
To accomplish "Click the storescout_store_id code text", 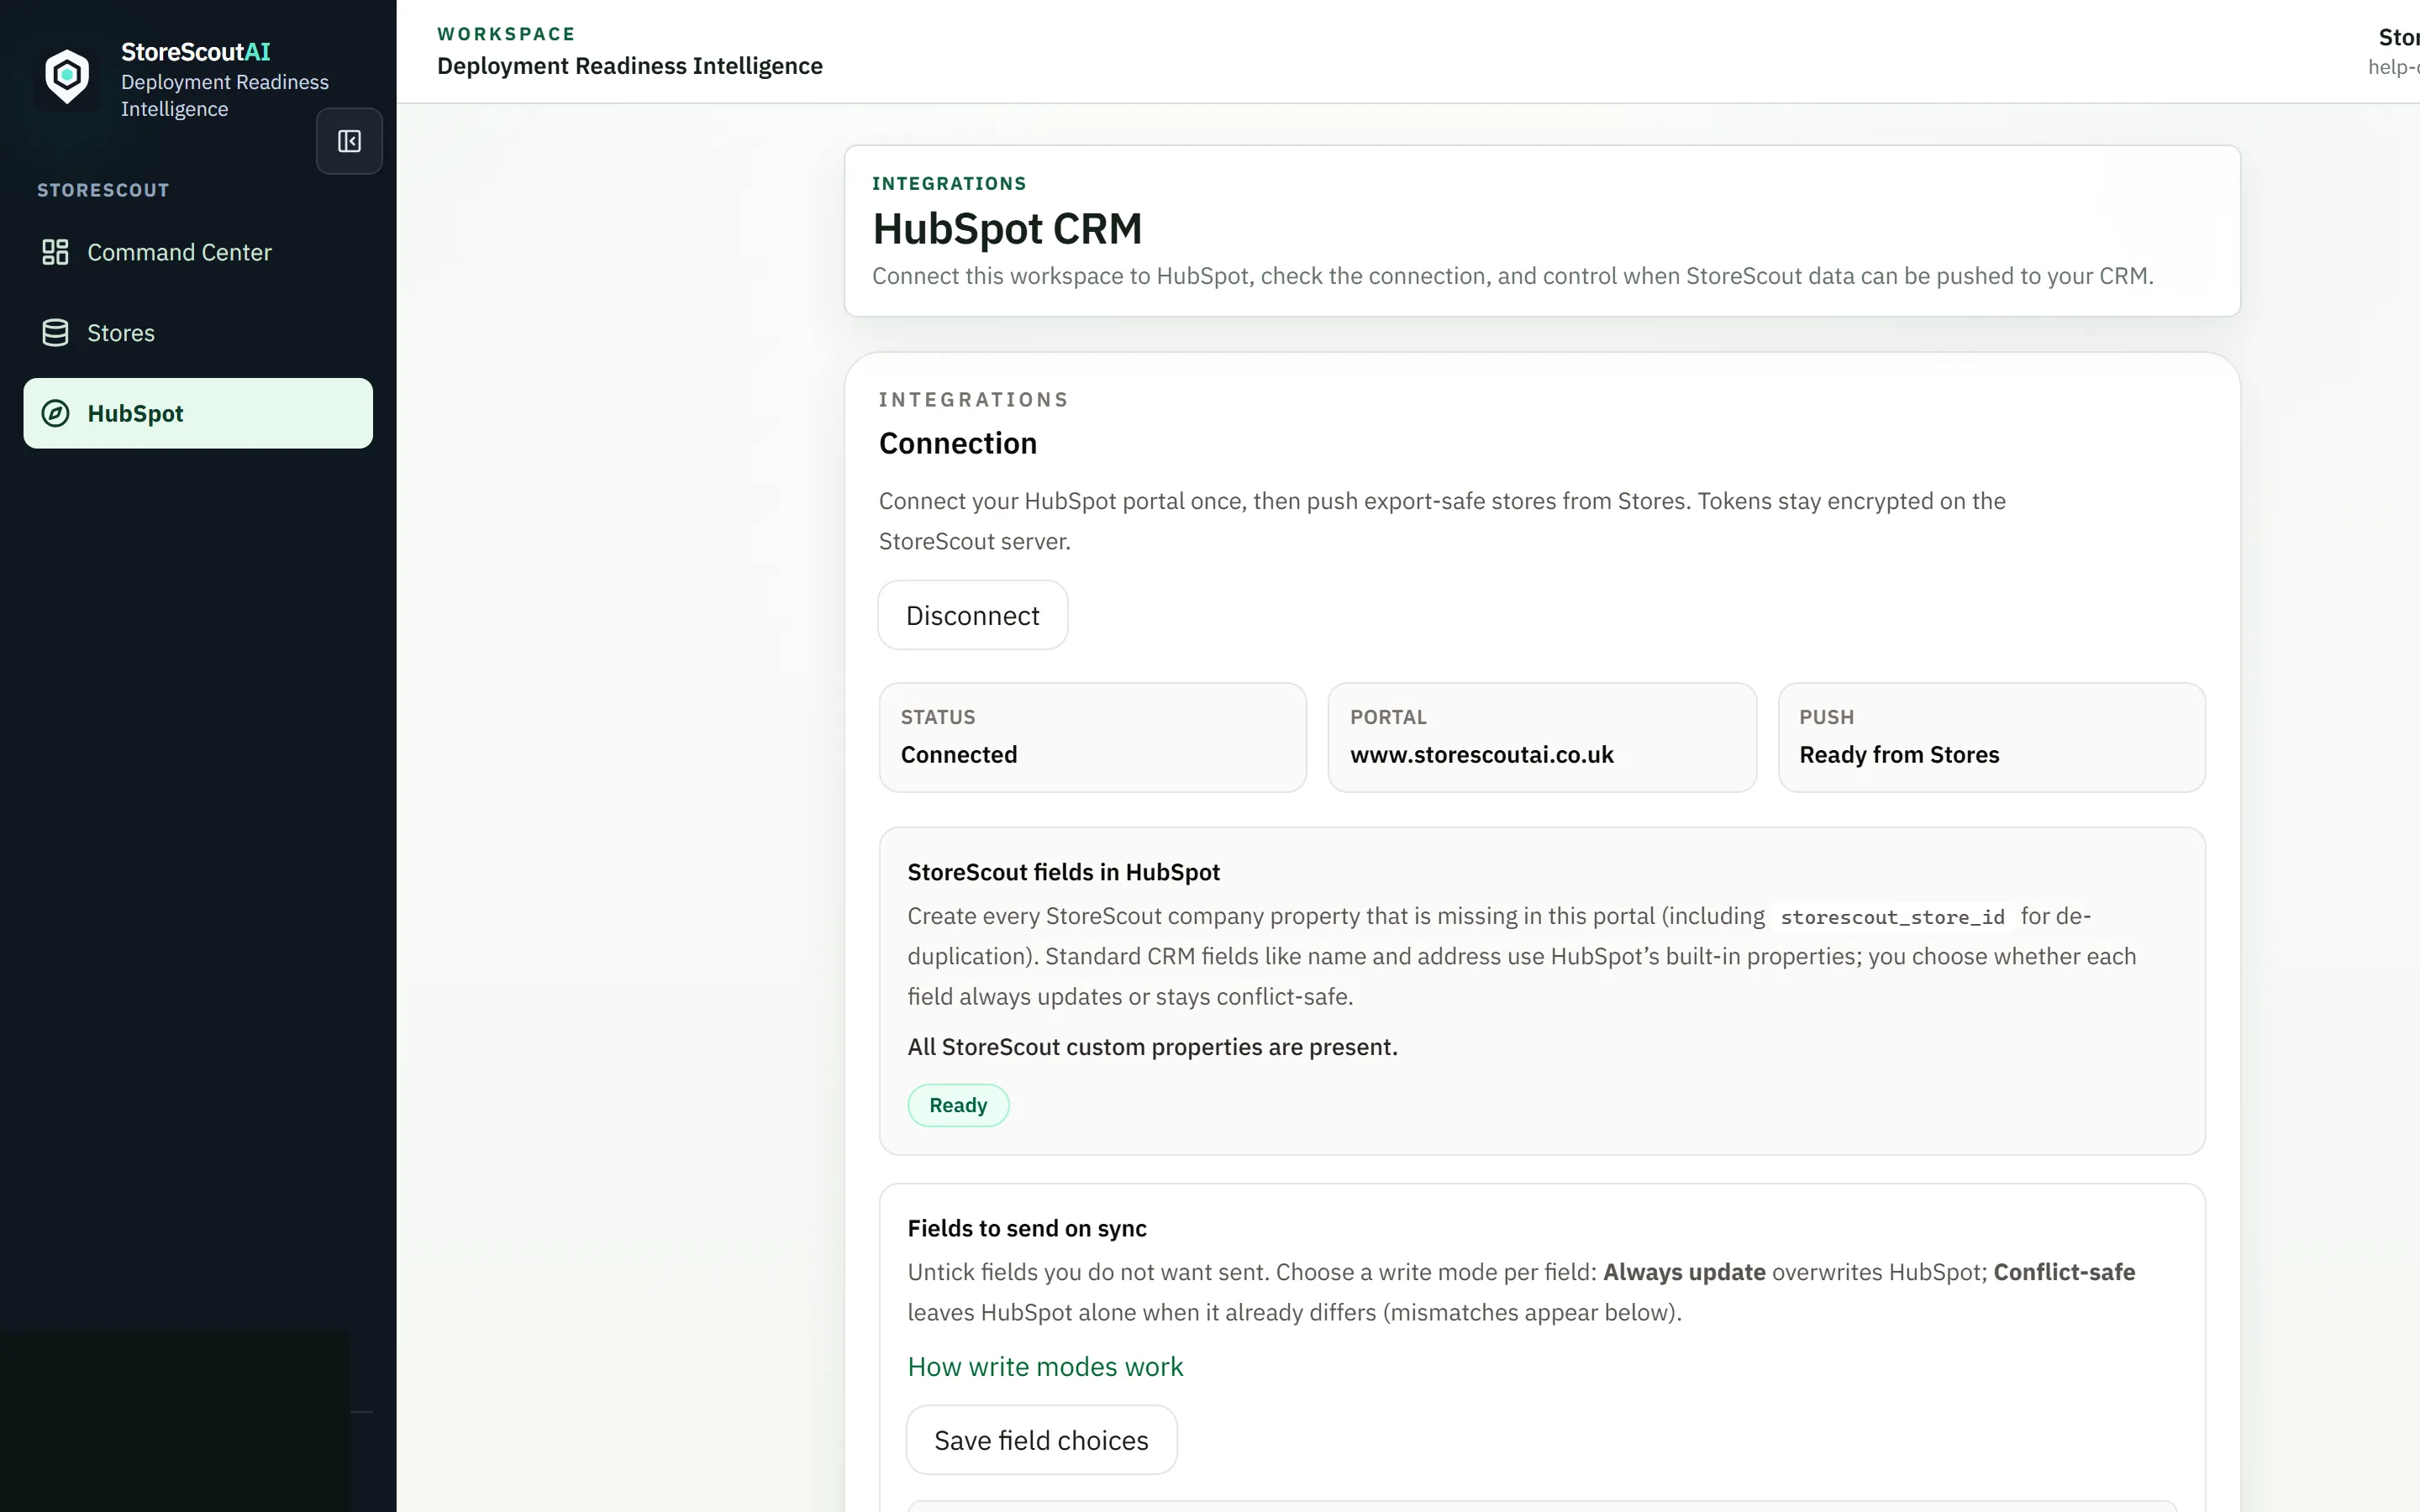I will point(1892,917).
